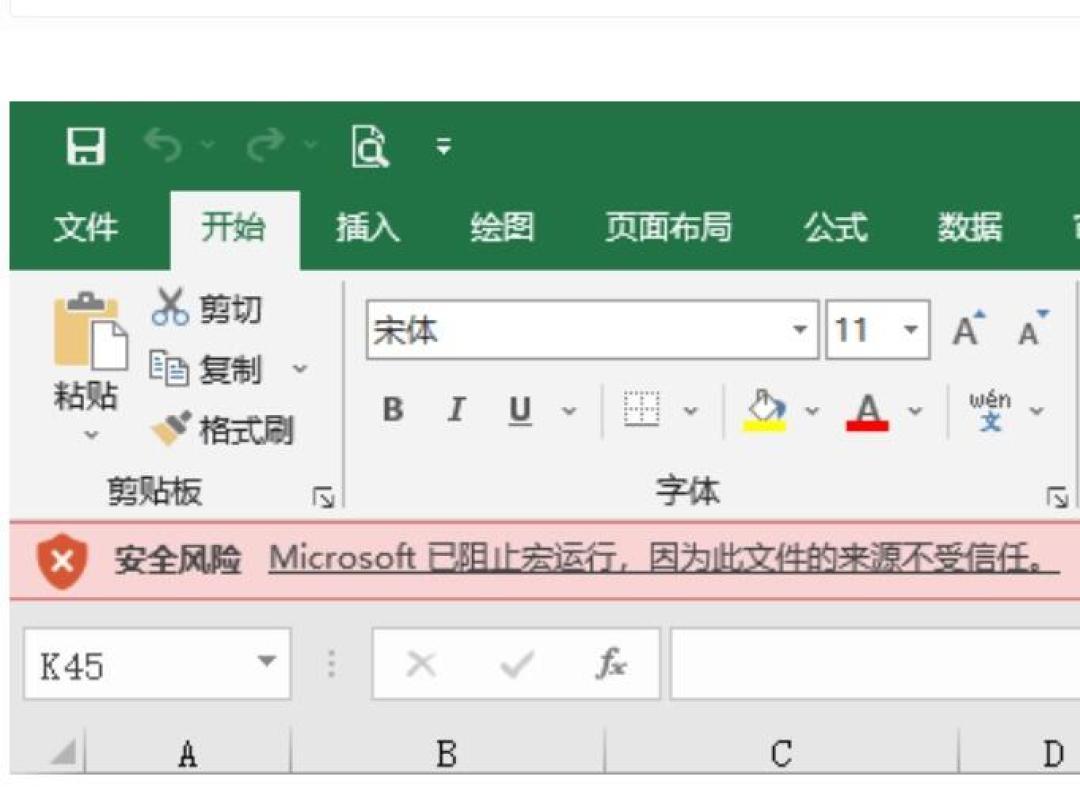Expand the Undo history dropdown arrow
This screenshot has height=811, width=1080.
207,145
